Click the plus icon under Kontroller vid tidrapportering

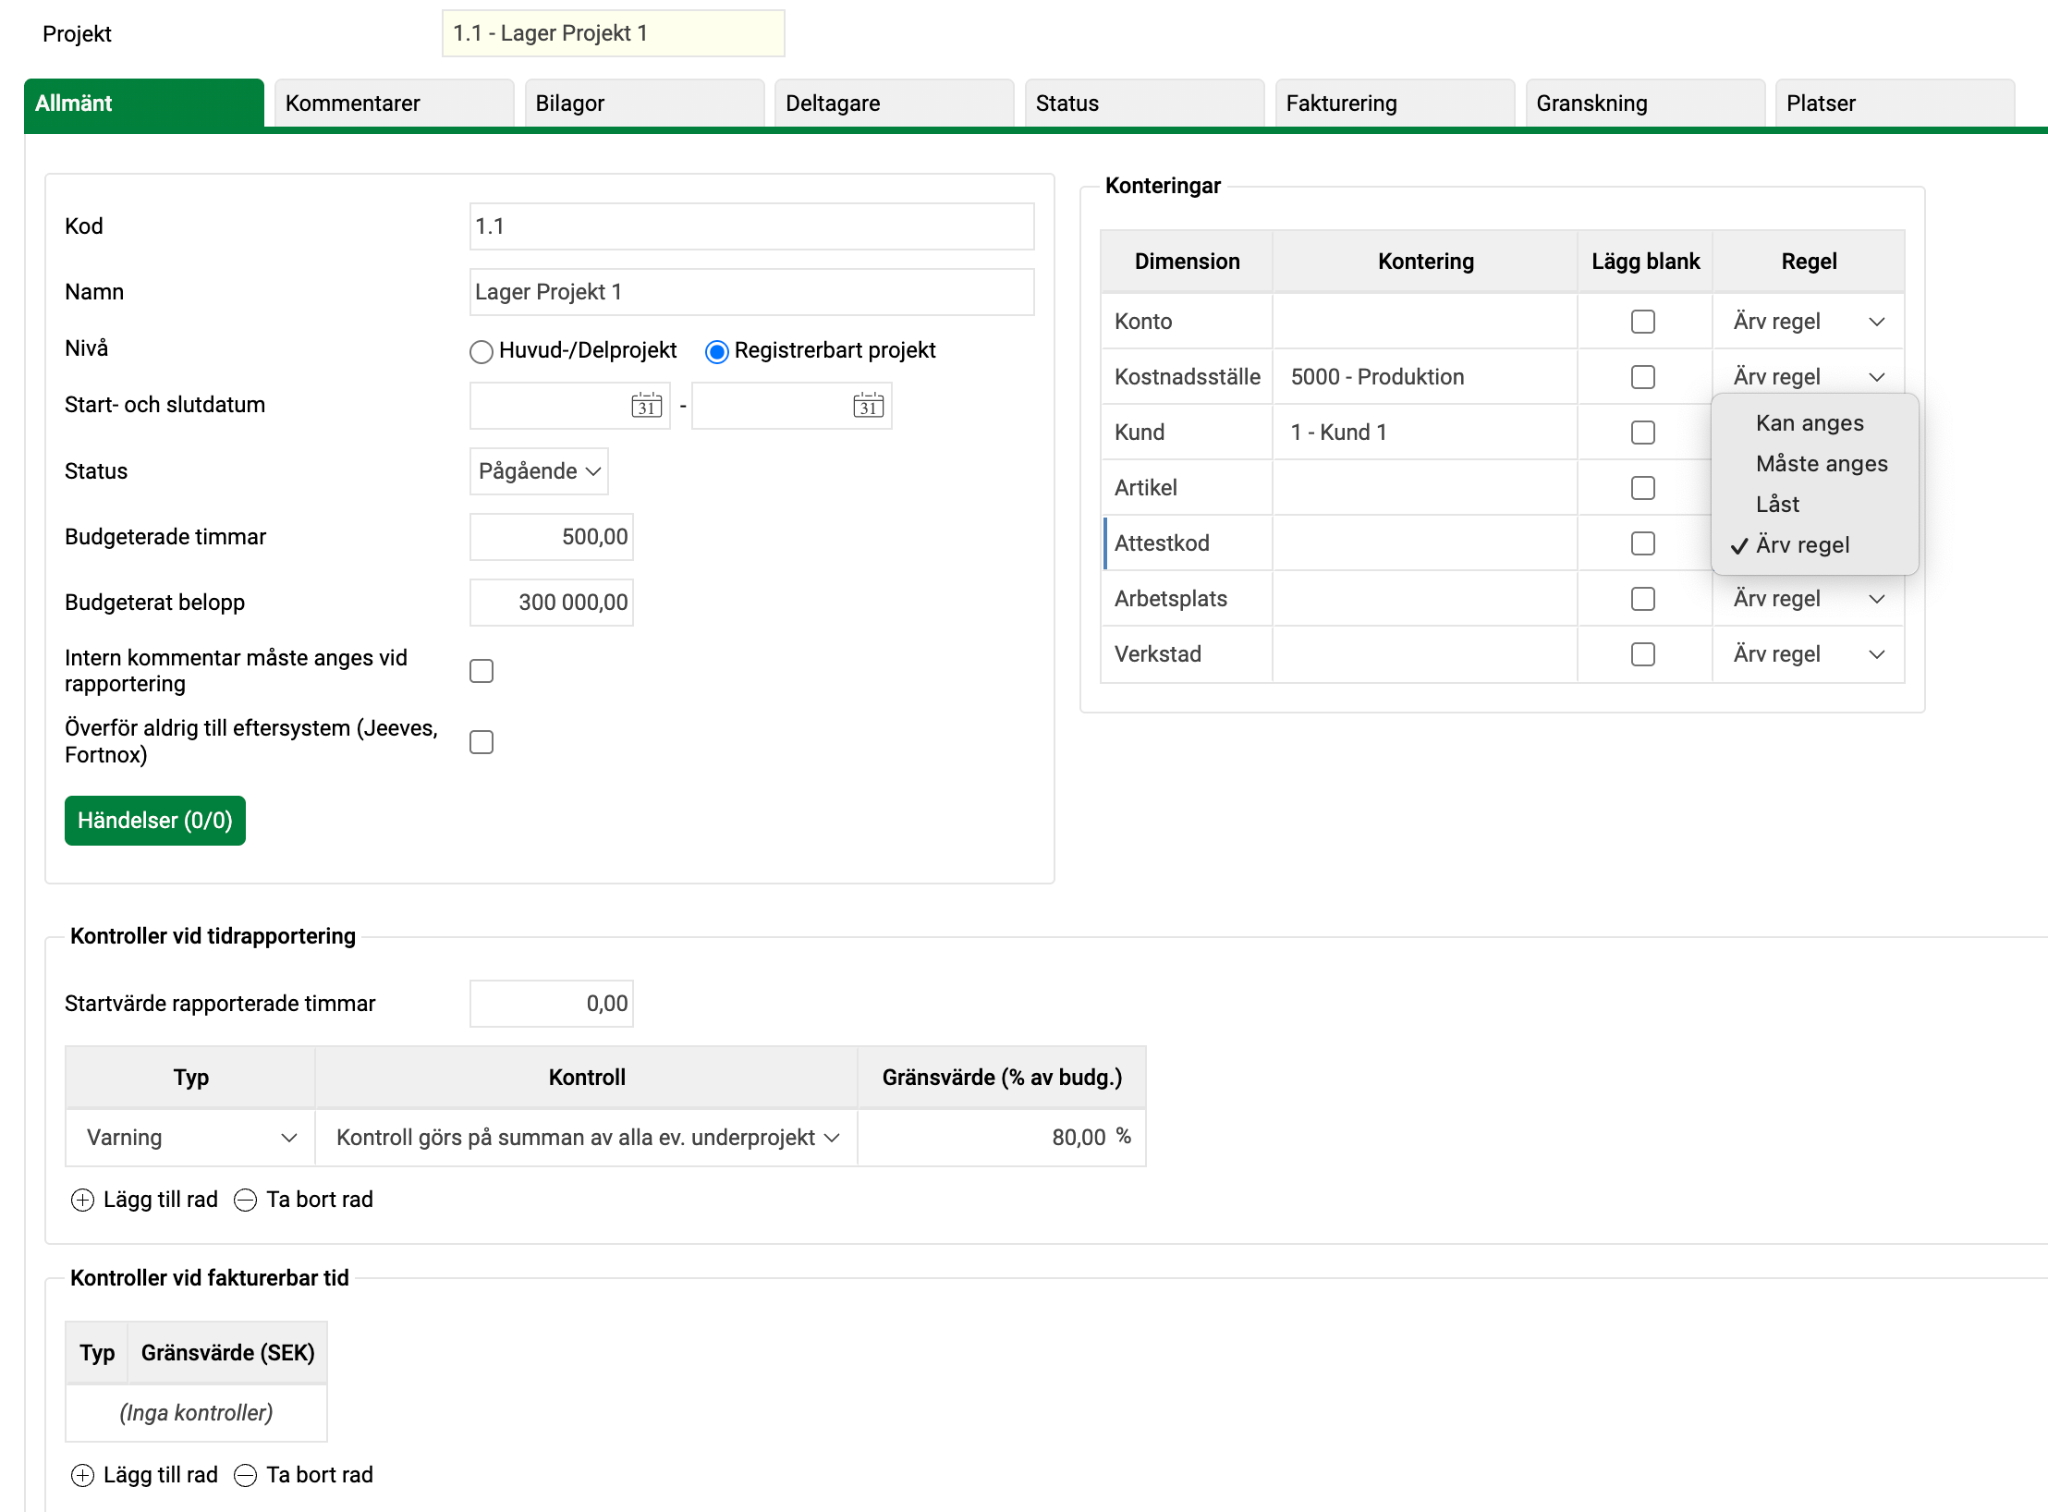click(83, 1200)
